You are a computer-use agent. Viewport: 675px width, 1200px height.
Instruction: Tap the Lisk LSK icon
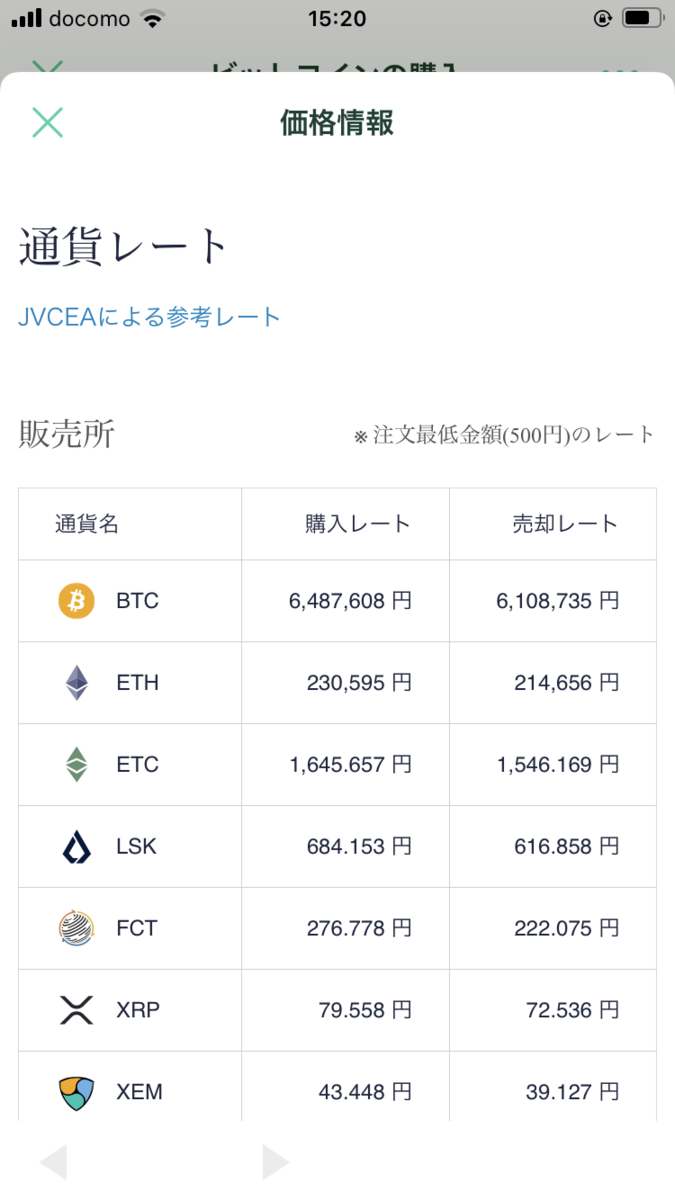point(76,847)
